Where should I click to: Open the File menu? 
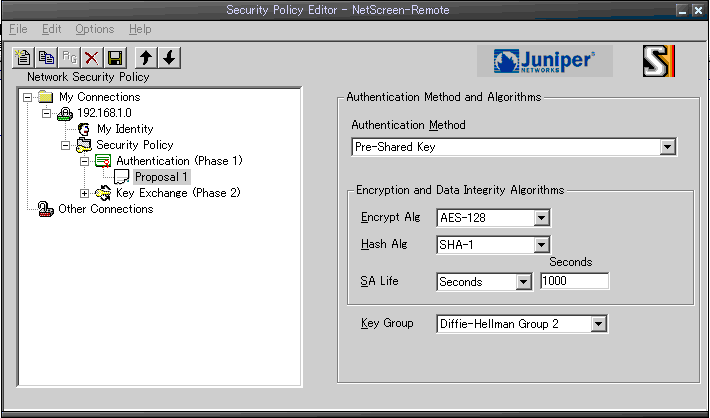pos(18,29)
